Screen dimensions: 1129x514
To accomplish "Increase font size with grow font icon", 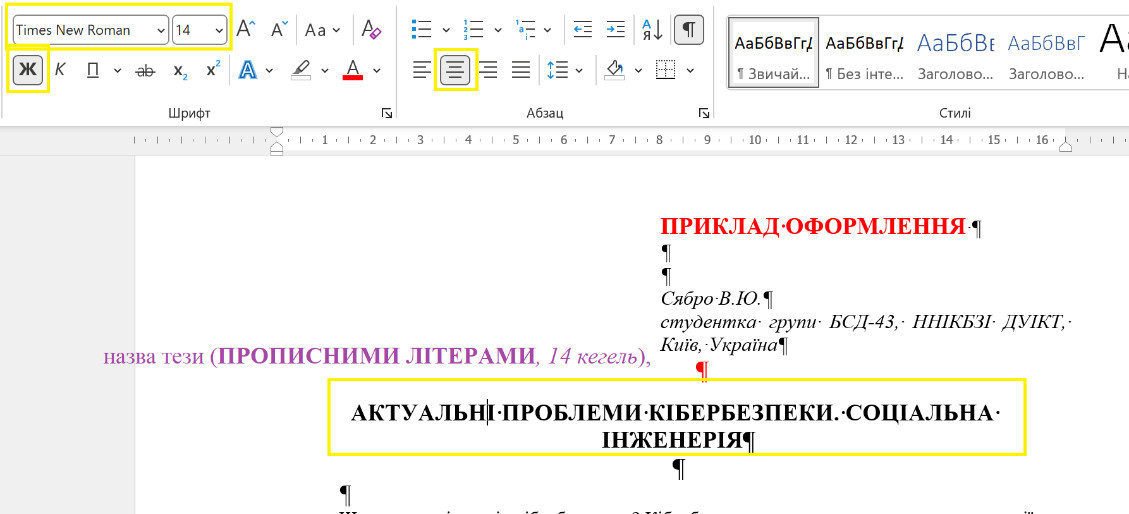I will pyautogui.click(x=246, y=30).
